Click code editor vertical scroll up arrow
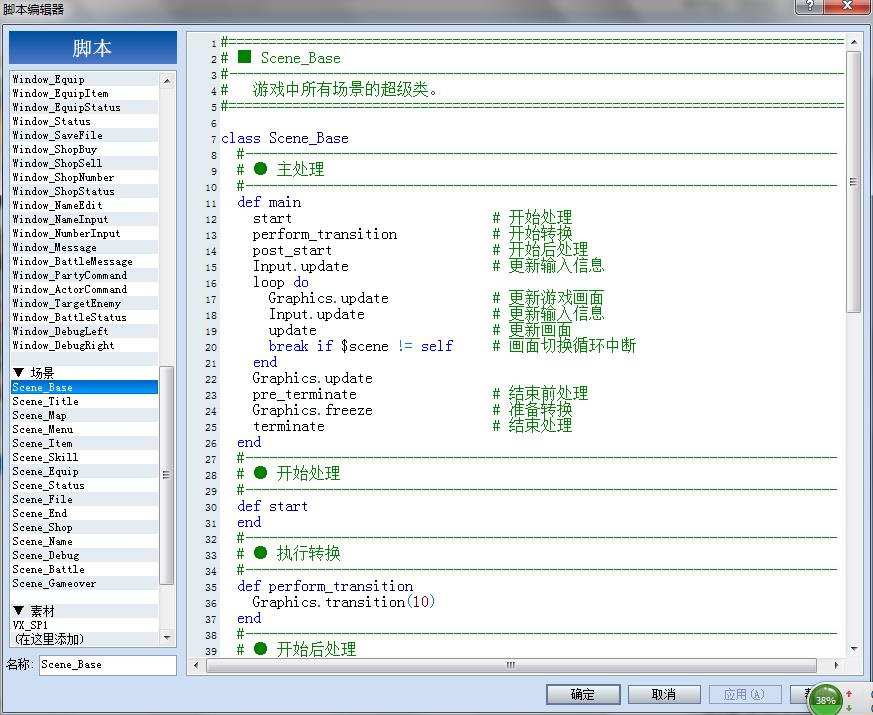The image size is (873, 715). click(x=854, y=42)
